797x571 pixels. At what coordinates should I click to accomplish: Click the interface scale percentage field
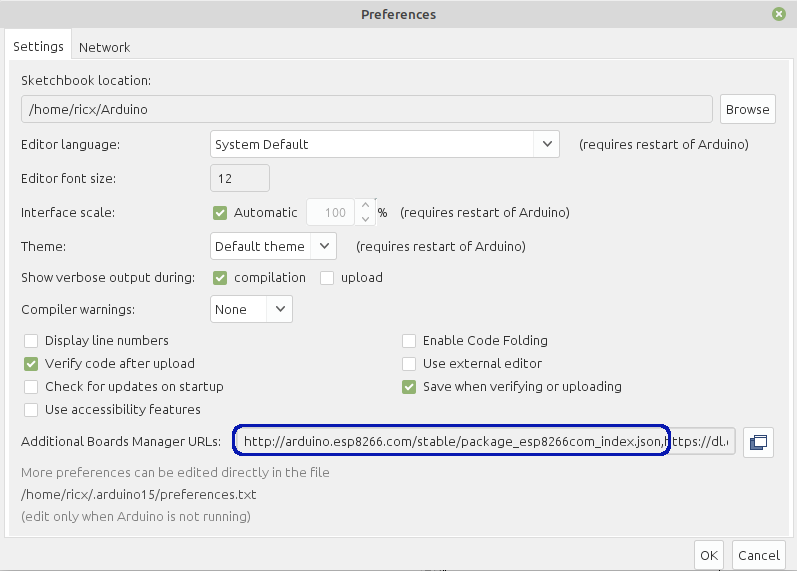(x=330, y=213)
